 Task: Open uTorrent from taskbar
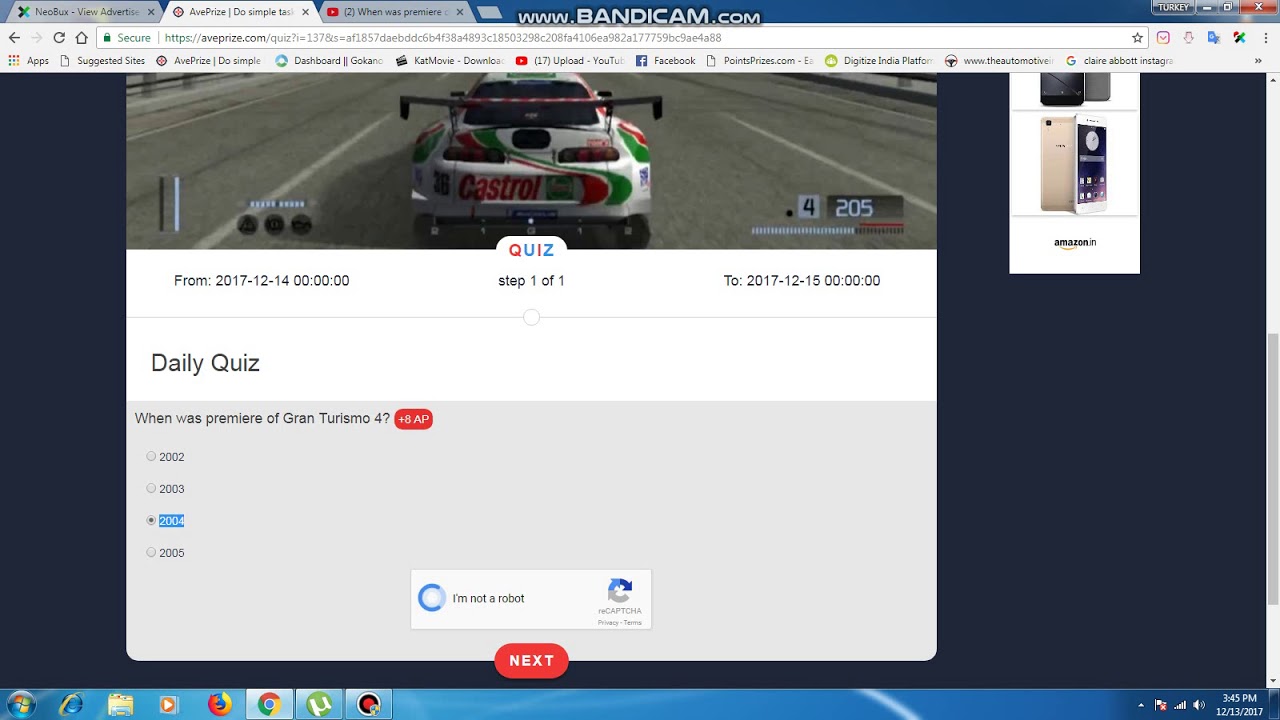point(319,704)
